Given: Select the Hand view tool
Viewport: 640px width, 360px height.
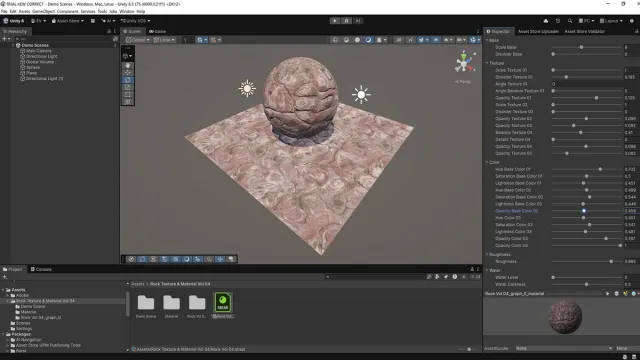Looking at the screenshot, I should pos(128,65).
